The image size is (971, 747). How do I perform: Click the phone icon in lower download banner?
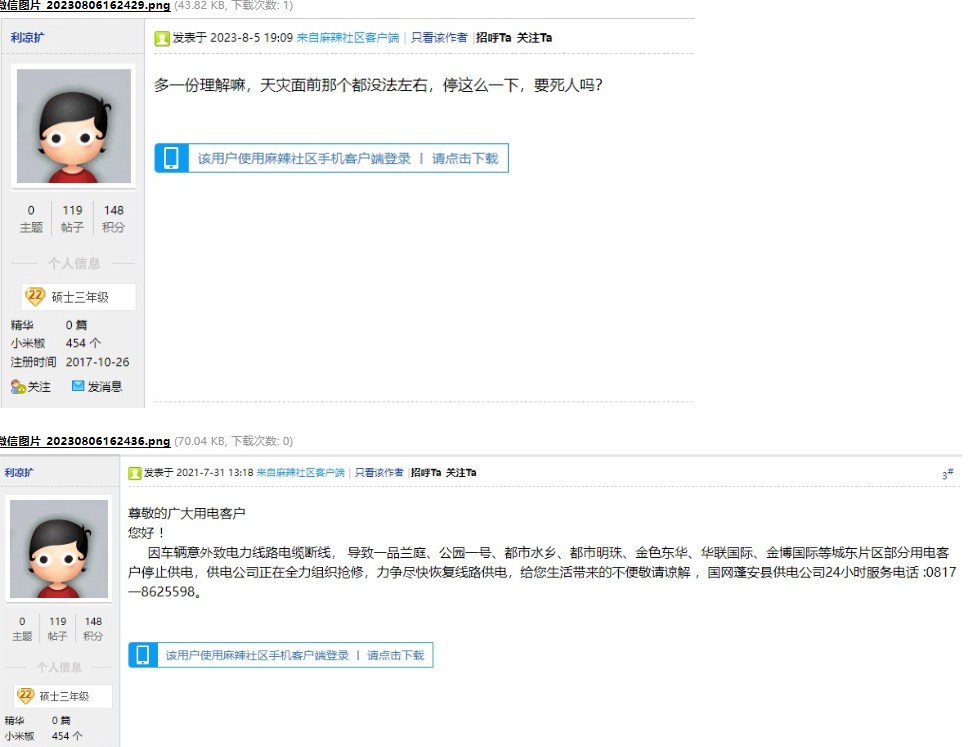coord(144,655)
